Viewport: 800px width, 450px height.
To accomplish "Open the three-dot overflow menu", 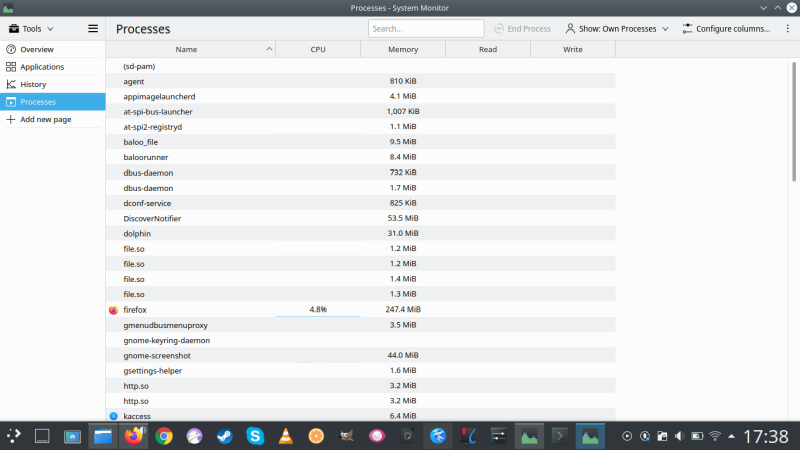I will (x=787, y=29).
